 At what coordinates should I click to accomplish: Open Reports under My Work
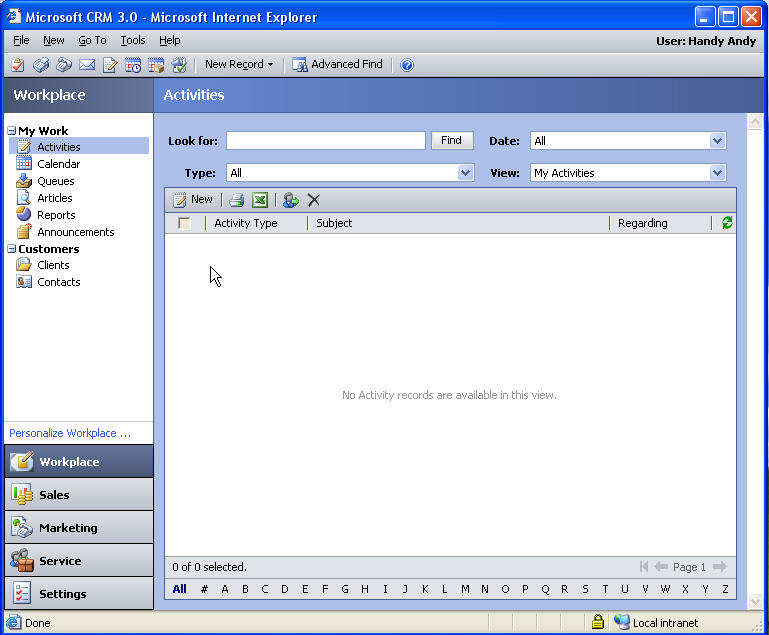tap(56, 215)
